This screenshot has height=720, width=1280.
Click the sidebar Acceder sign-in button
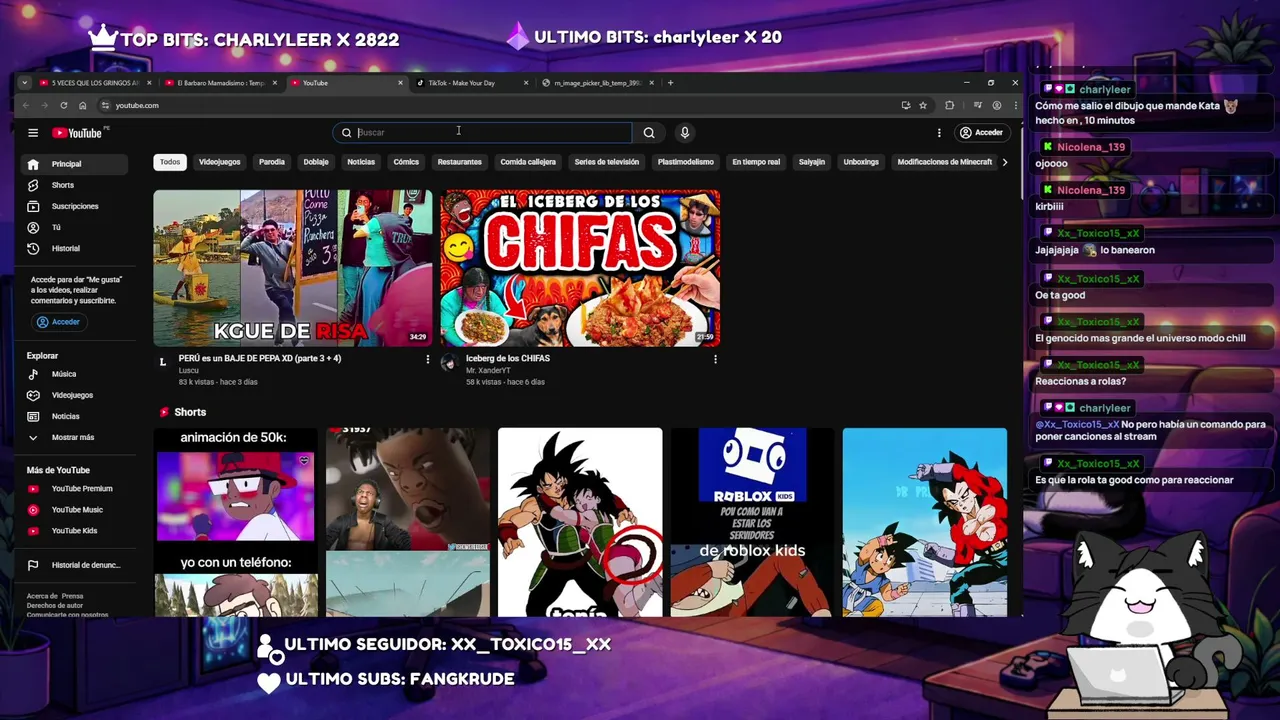58,322
